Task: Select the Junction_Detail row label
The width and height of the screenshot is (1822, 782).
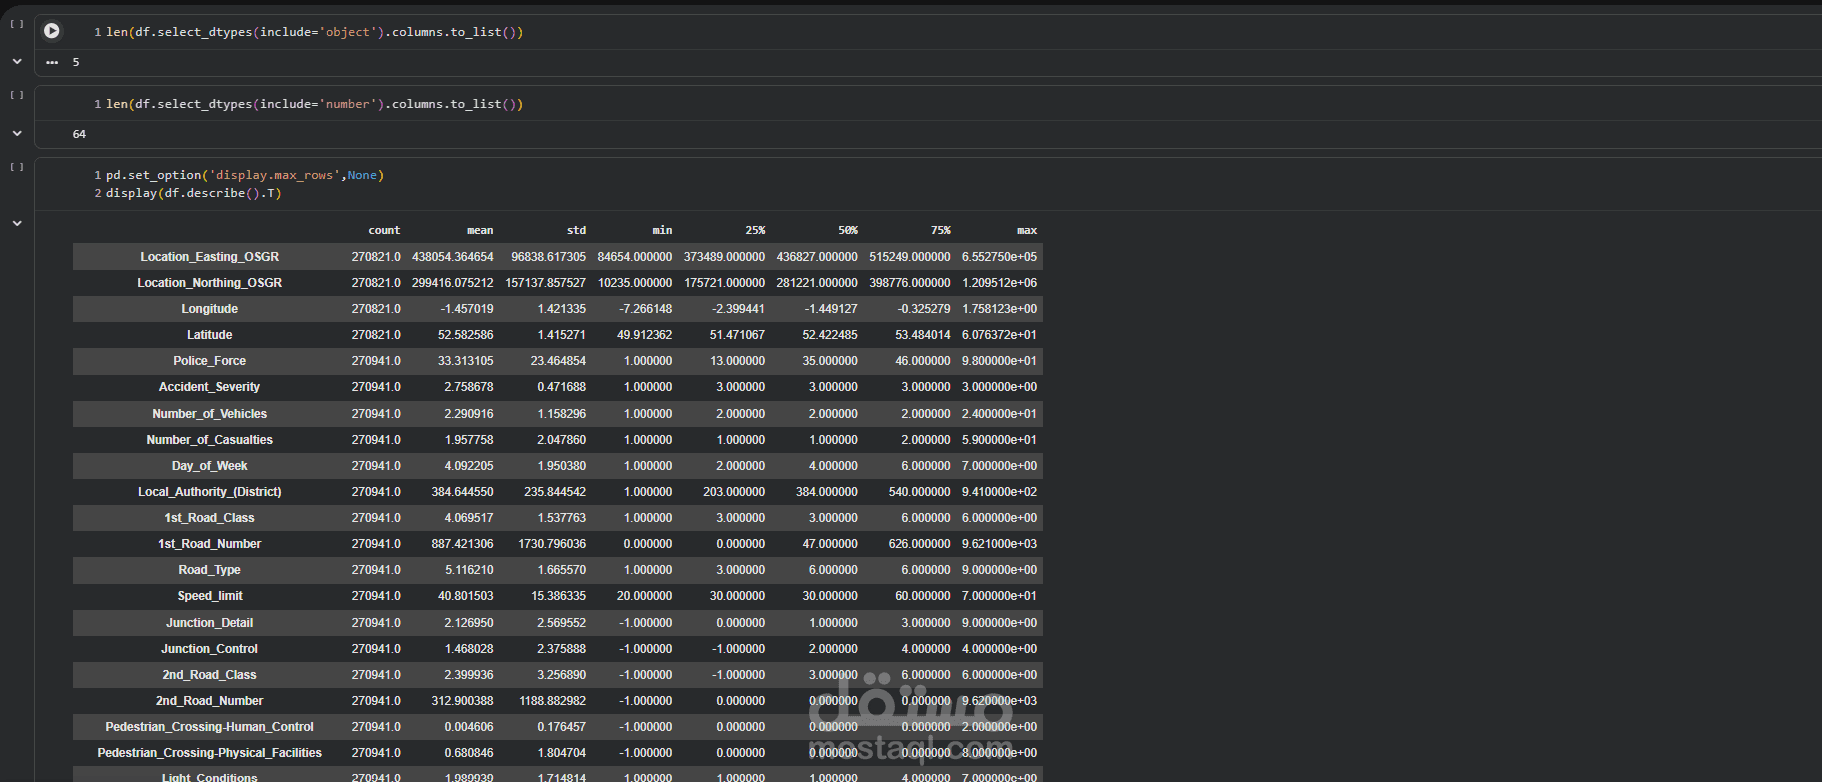Action: (x=209, y=623)
